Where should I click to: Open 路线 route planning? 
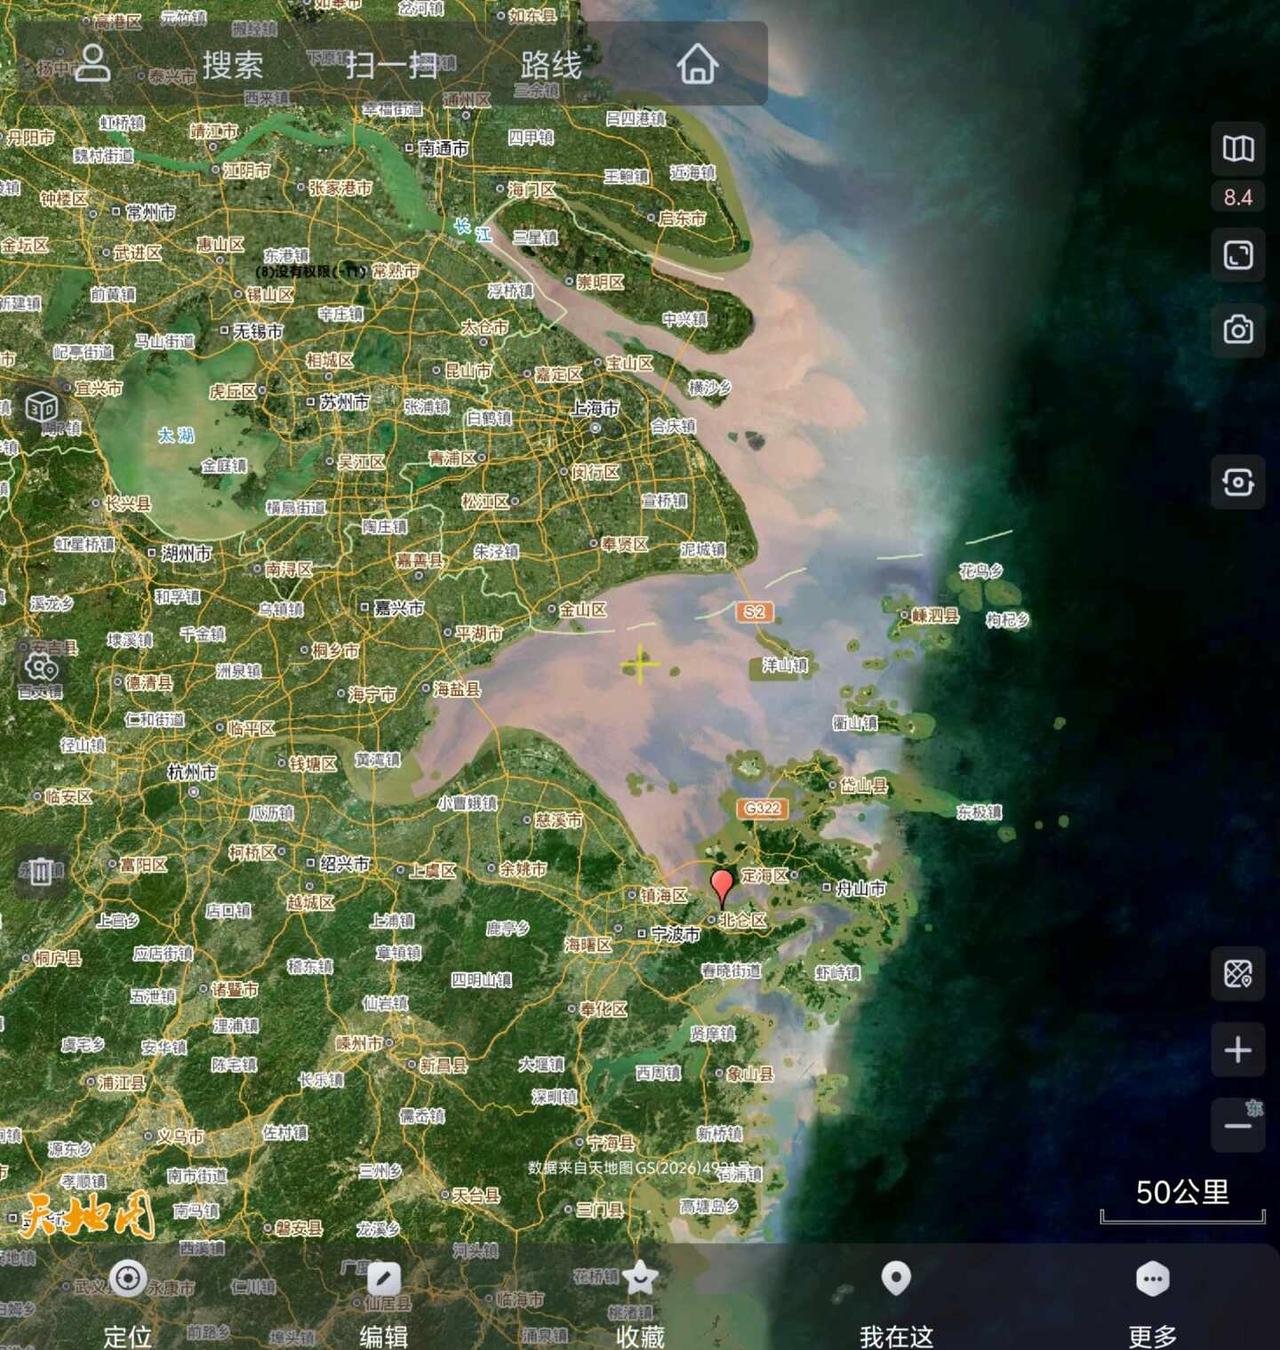pyautogui.click(x=551, y=65)
